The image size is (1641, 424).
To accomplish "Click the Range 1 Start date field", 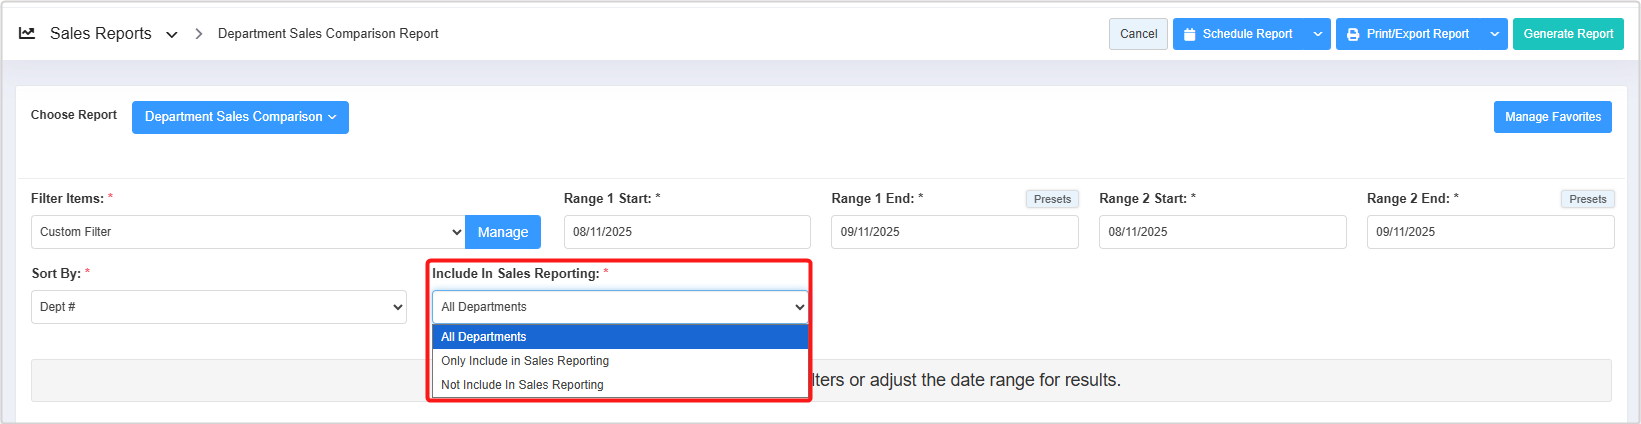I will [x=686, y=232].
